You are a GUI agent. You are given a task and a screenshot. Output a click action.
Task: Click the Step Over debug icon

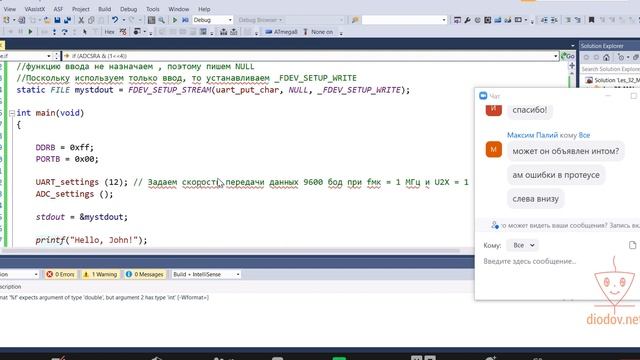pyautogui.click(x=64, y=32)
